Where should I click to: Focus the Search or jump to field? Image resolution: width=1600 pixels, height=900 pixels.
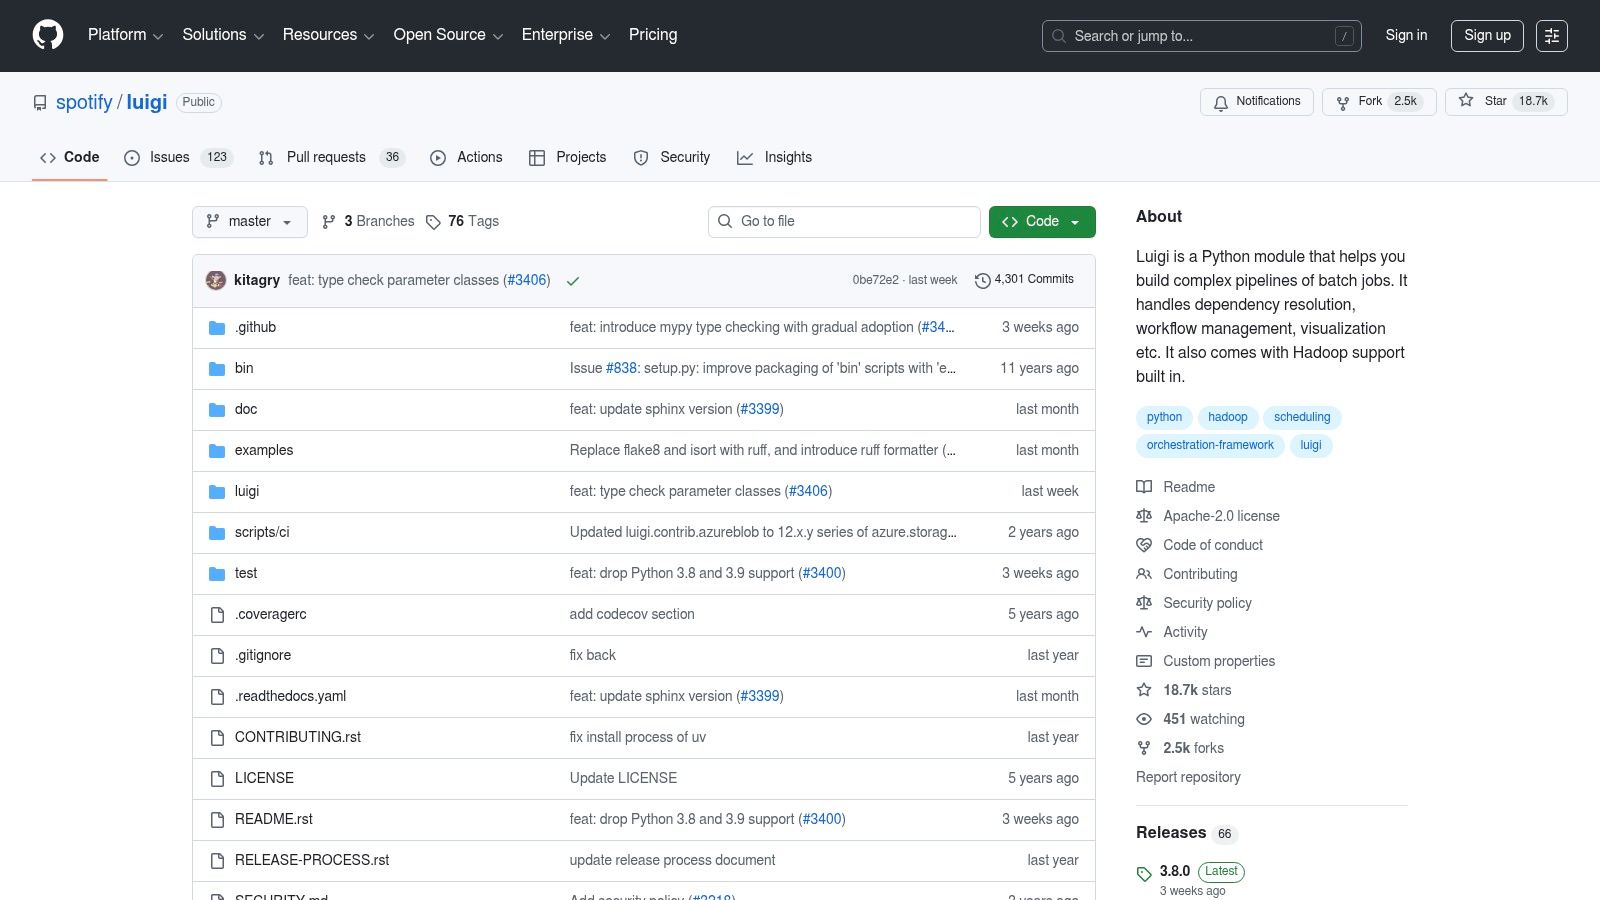1201,36
